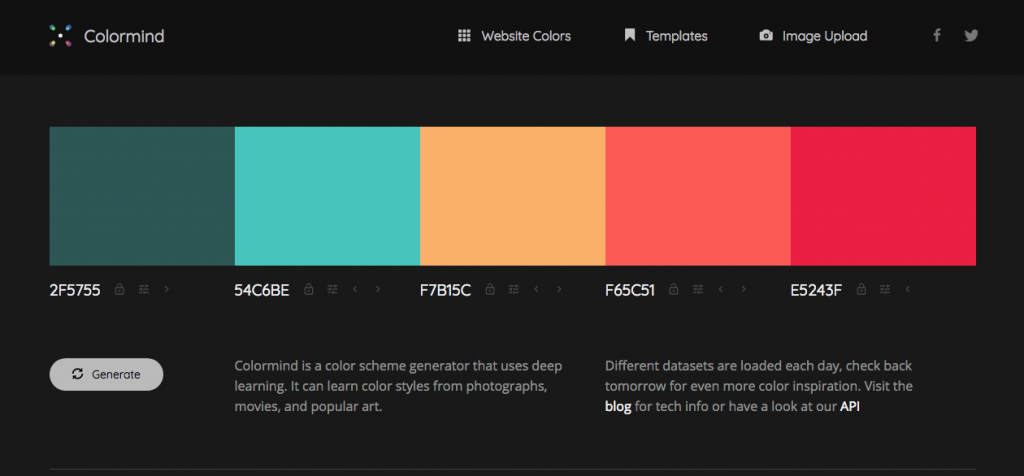Move F7B15C left with its arrow
The width and height of the screenshot is (1024, 476).
[x=536, y=289]
